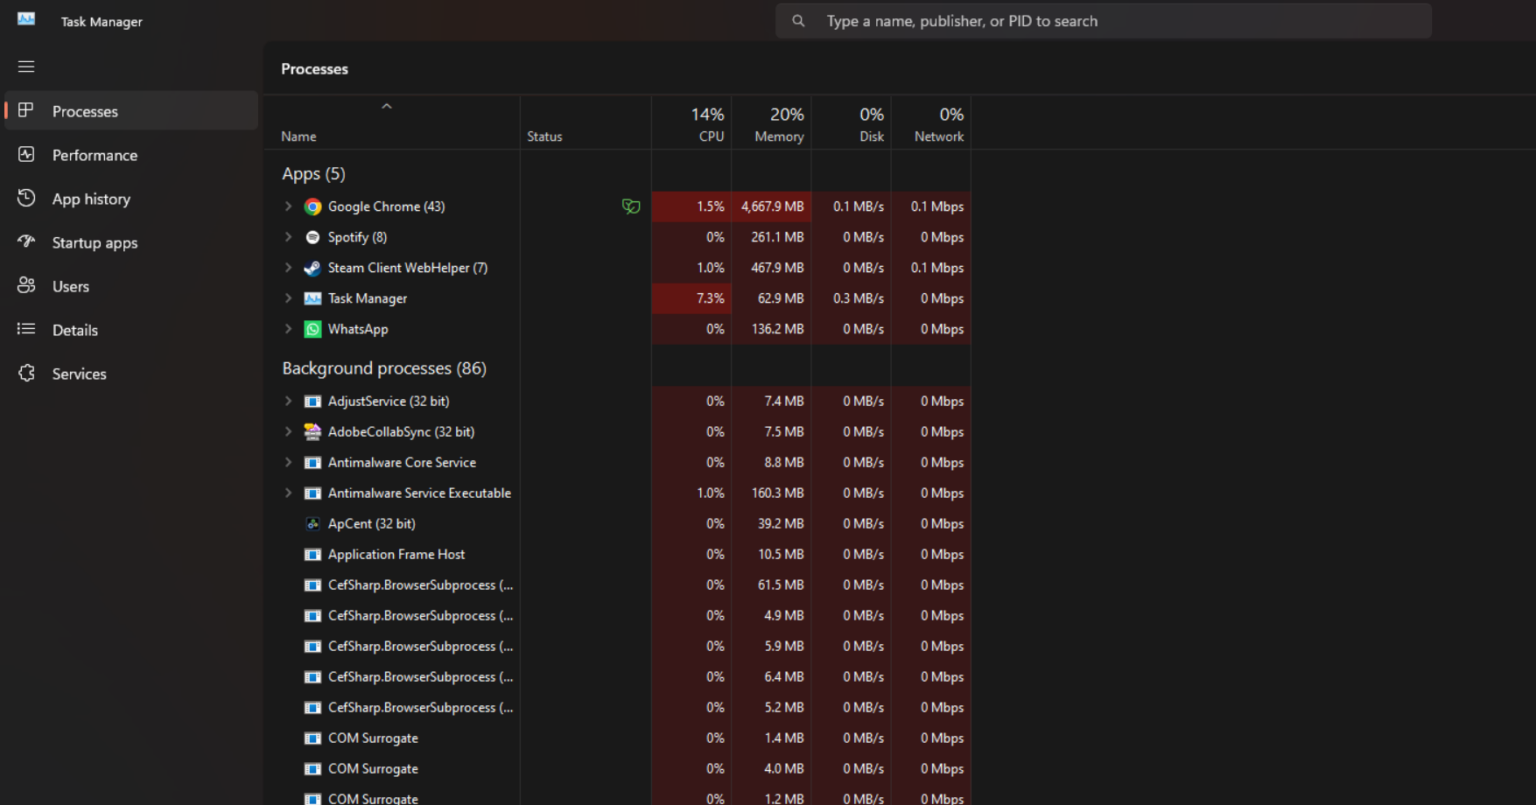Select the ApCent (32 bit) process row
The height and width of the screenshot is (805, 1536).
617,524
